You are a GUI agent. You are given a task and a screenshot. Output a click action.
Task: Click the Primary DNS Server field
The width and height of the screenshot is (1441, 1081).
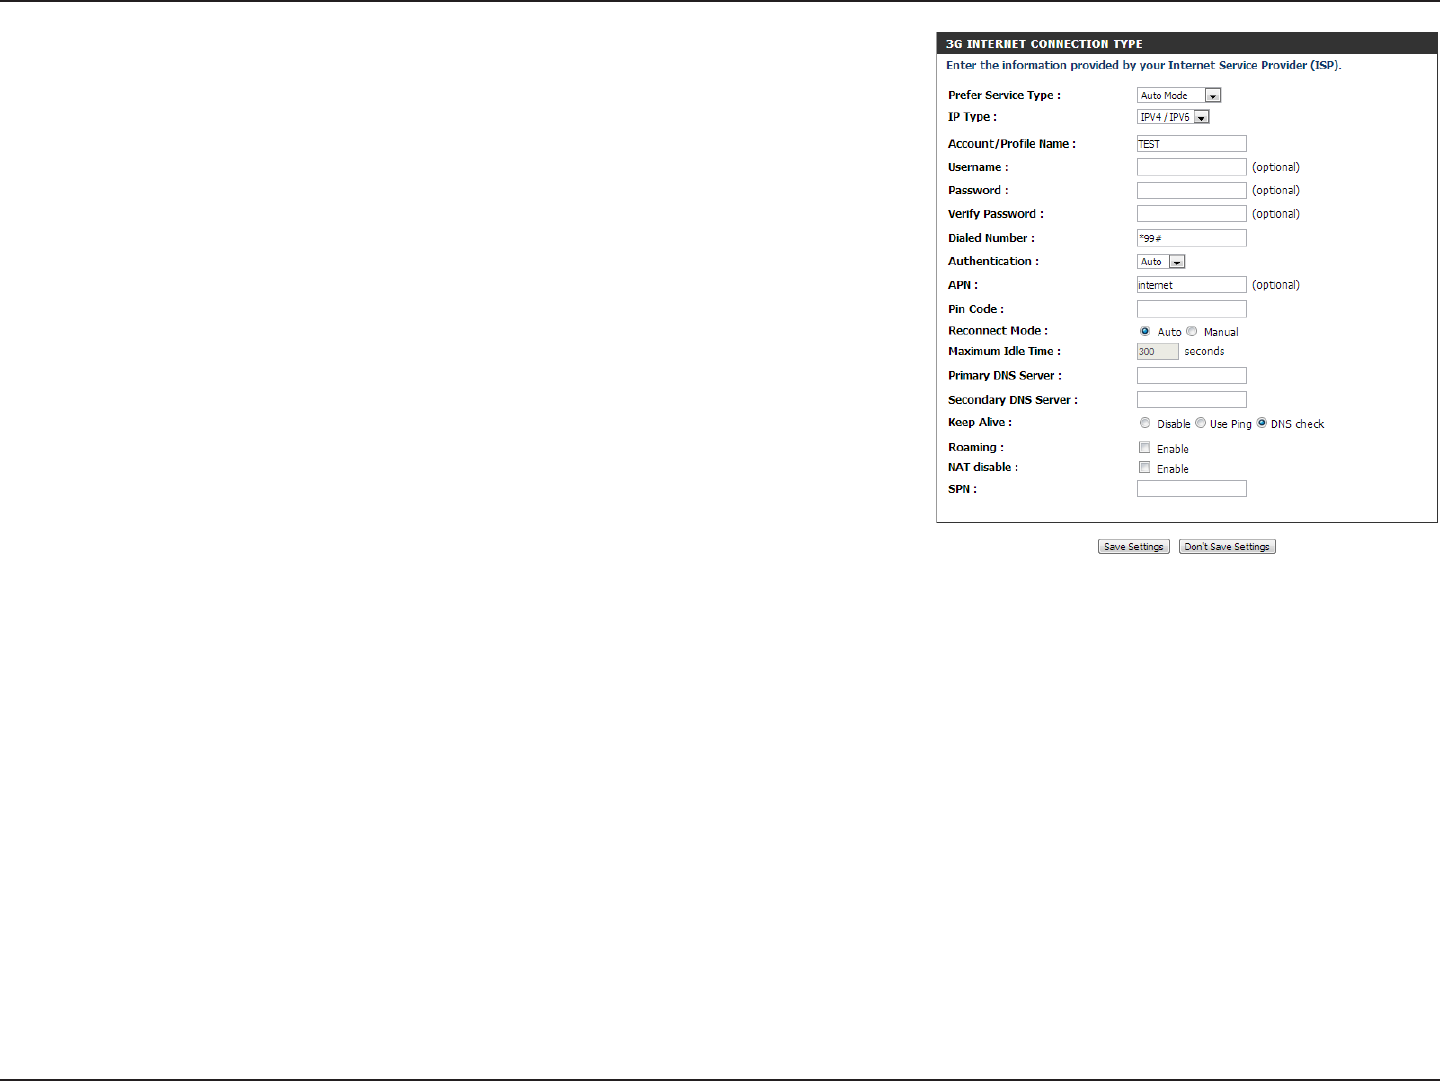pos(1191,376)
